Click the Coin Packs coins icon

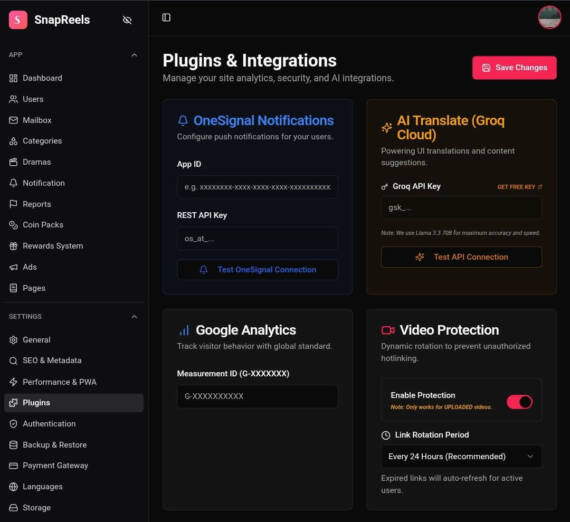tap(13, 225)
